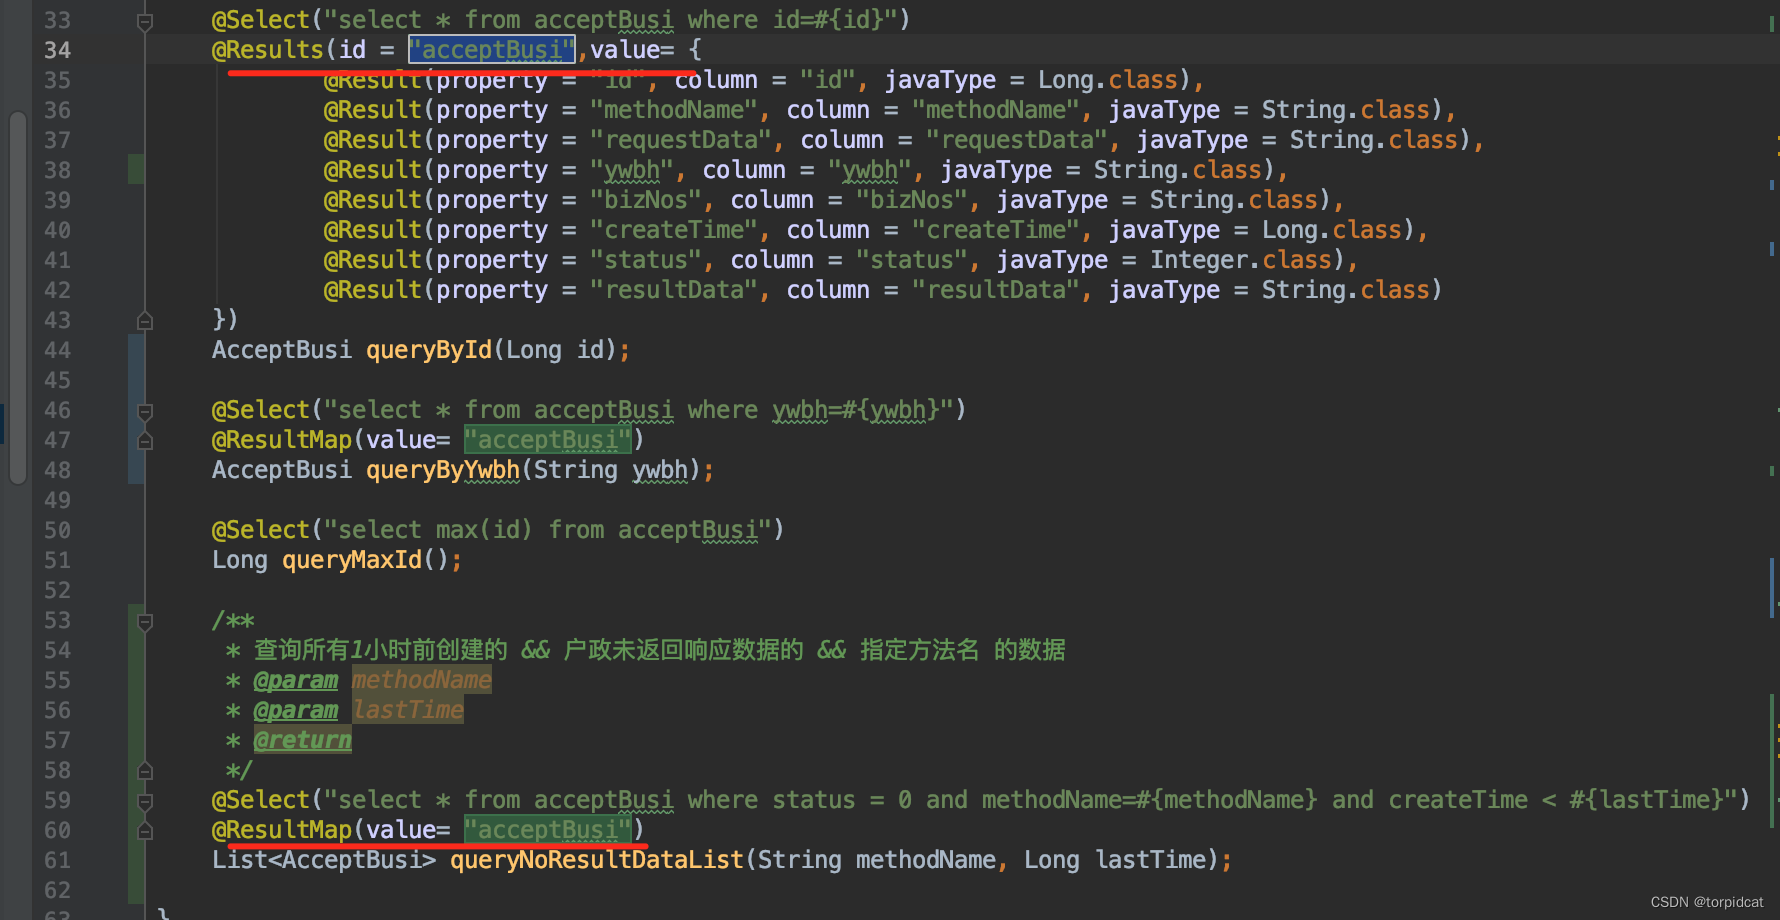Click the ywbh parameter on line 48
The width and height of the screenshot is (1780, 920).
pyautogui.click(x=661, y=469)
